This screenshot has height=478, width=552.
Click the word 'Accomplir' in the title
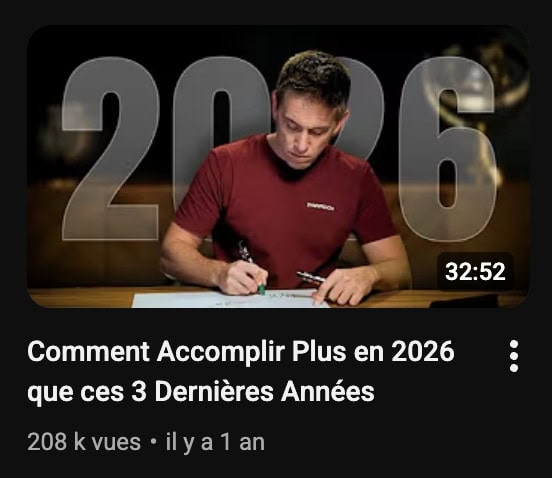[220, 352]
